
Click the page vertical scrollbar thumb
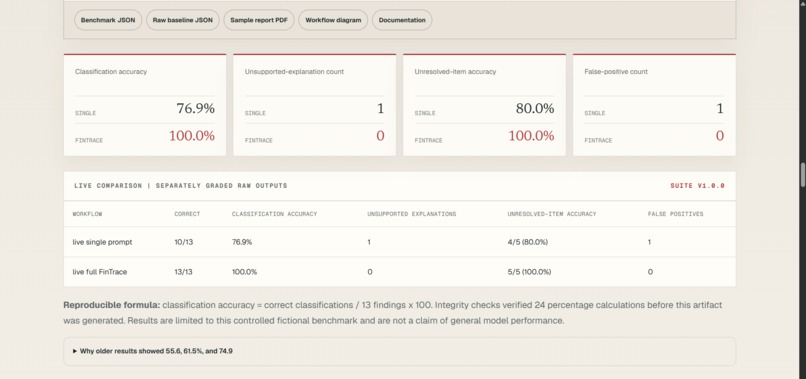802,175
